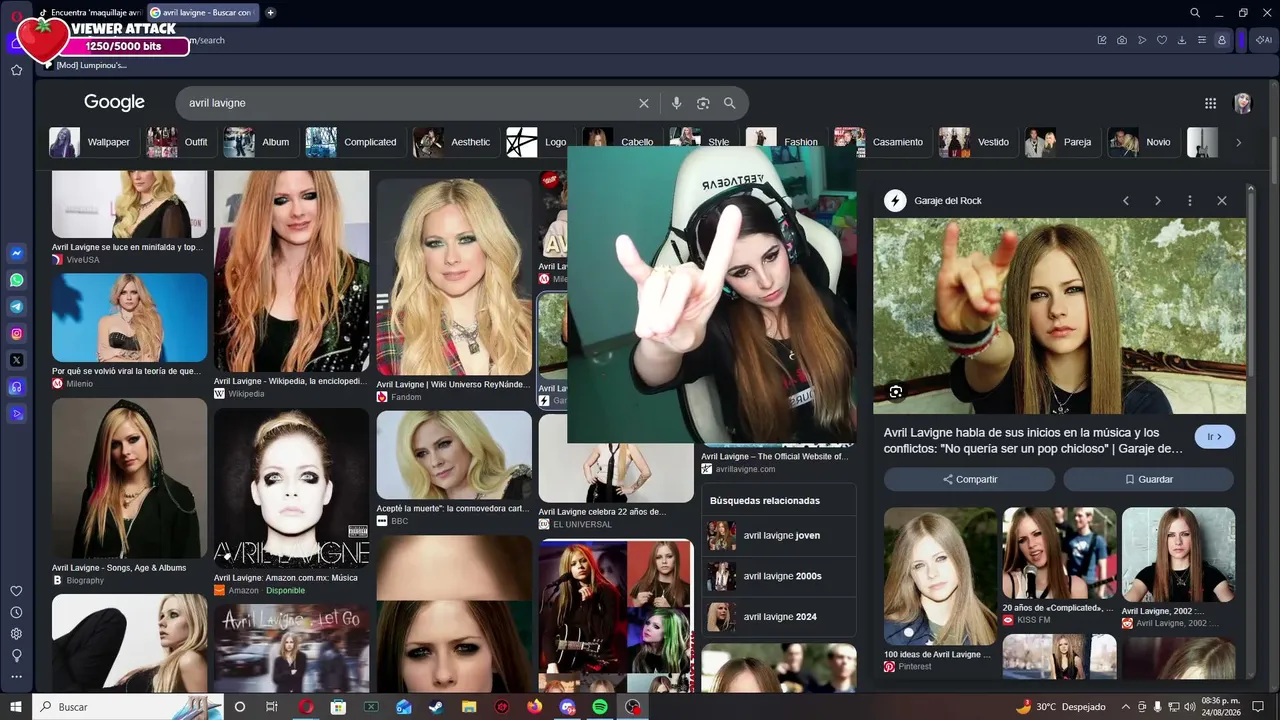Image resolution: width=1280 pixels, height=720 pixels.
Task: Open a new browser tab
Action: pyautogui.click(x=270, y=13)
